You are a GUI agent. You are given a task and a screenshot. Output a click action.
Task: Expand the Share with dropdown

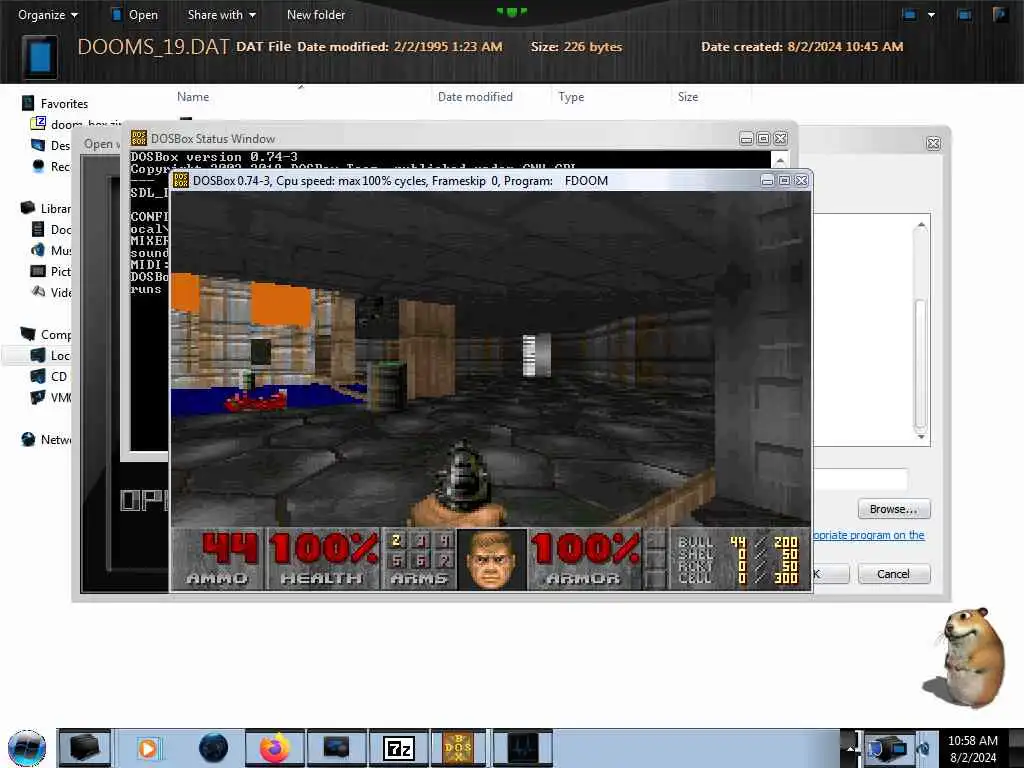(221, 14)
